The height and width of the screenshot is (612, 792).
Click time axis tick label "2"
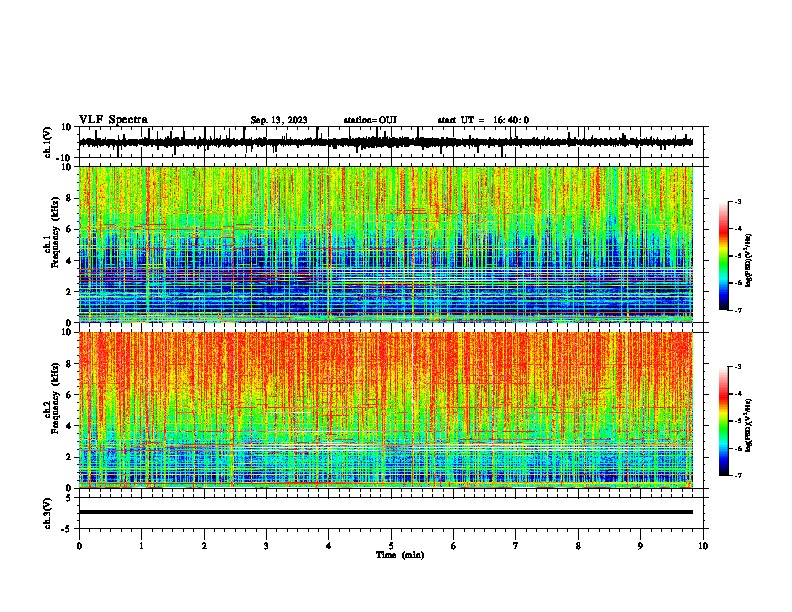point(204,546)
